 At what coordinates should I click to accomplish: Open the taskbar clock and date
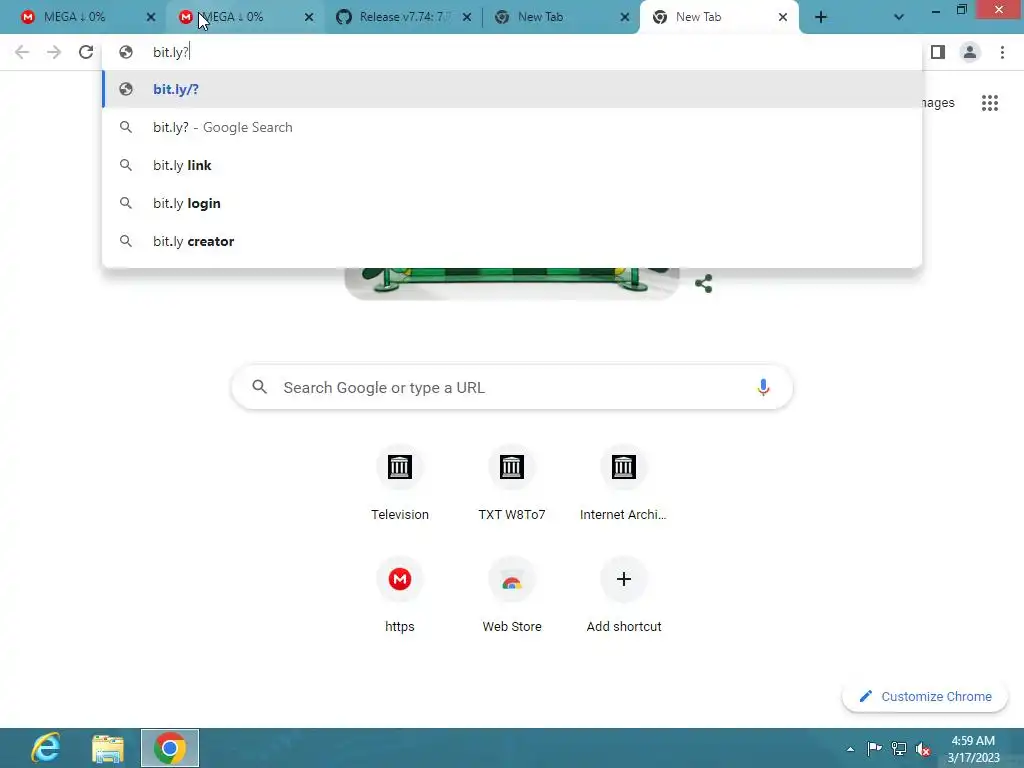(973, 749)
